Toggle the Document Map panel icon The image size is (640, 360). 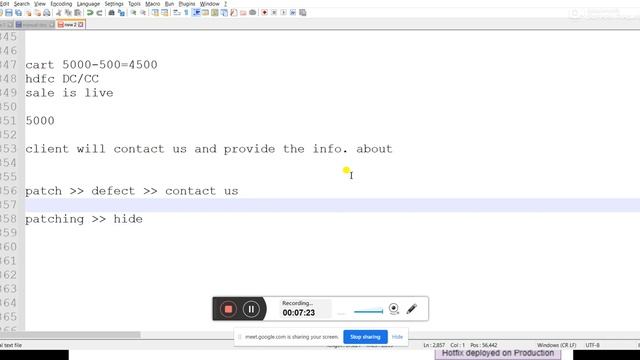(215, 13)
